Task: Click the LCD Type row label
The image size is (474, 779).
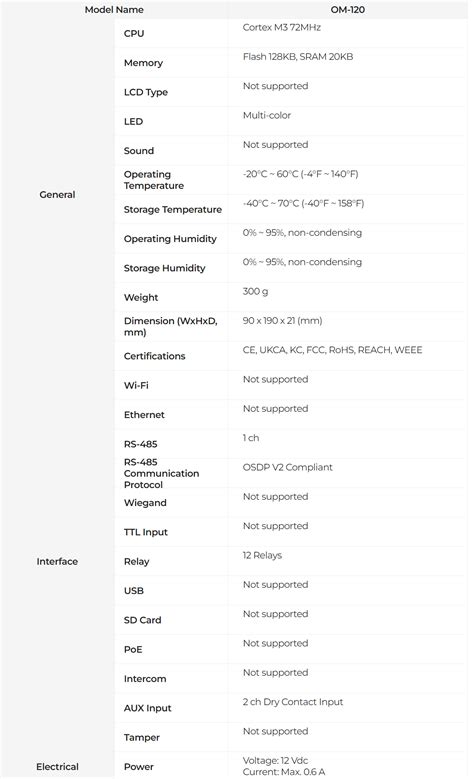Action: tap(146, 92)
